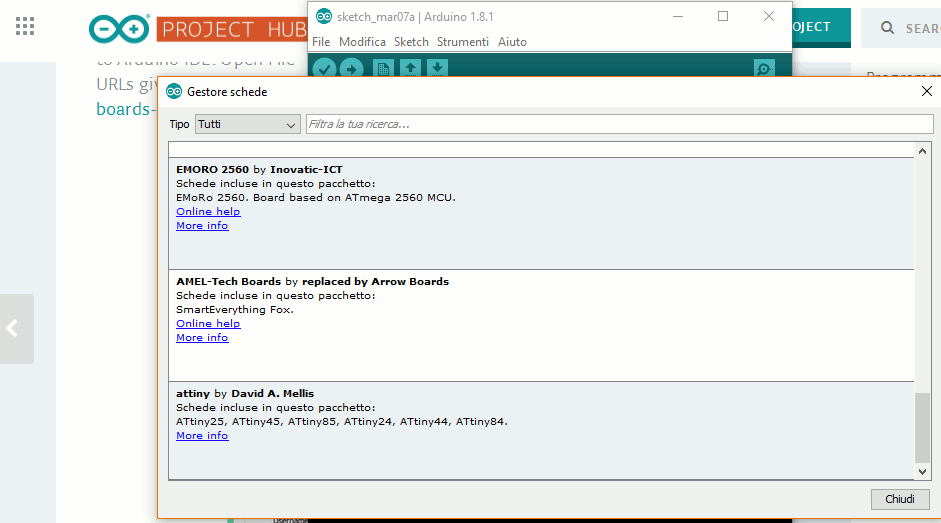Click the Chiudi button

[900, 499]
